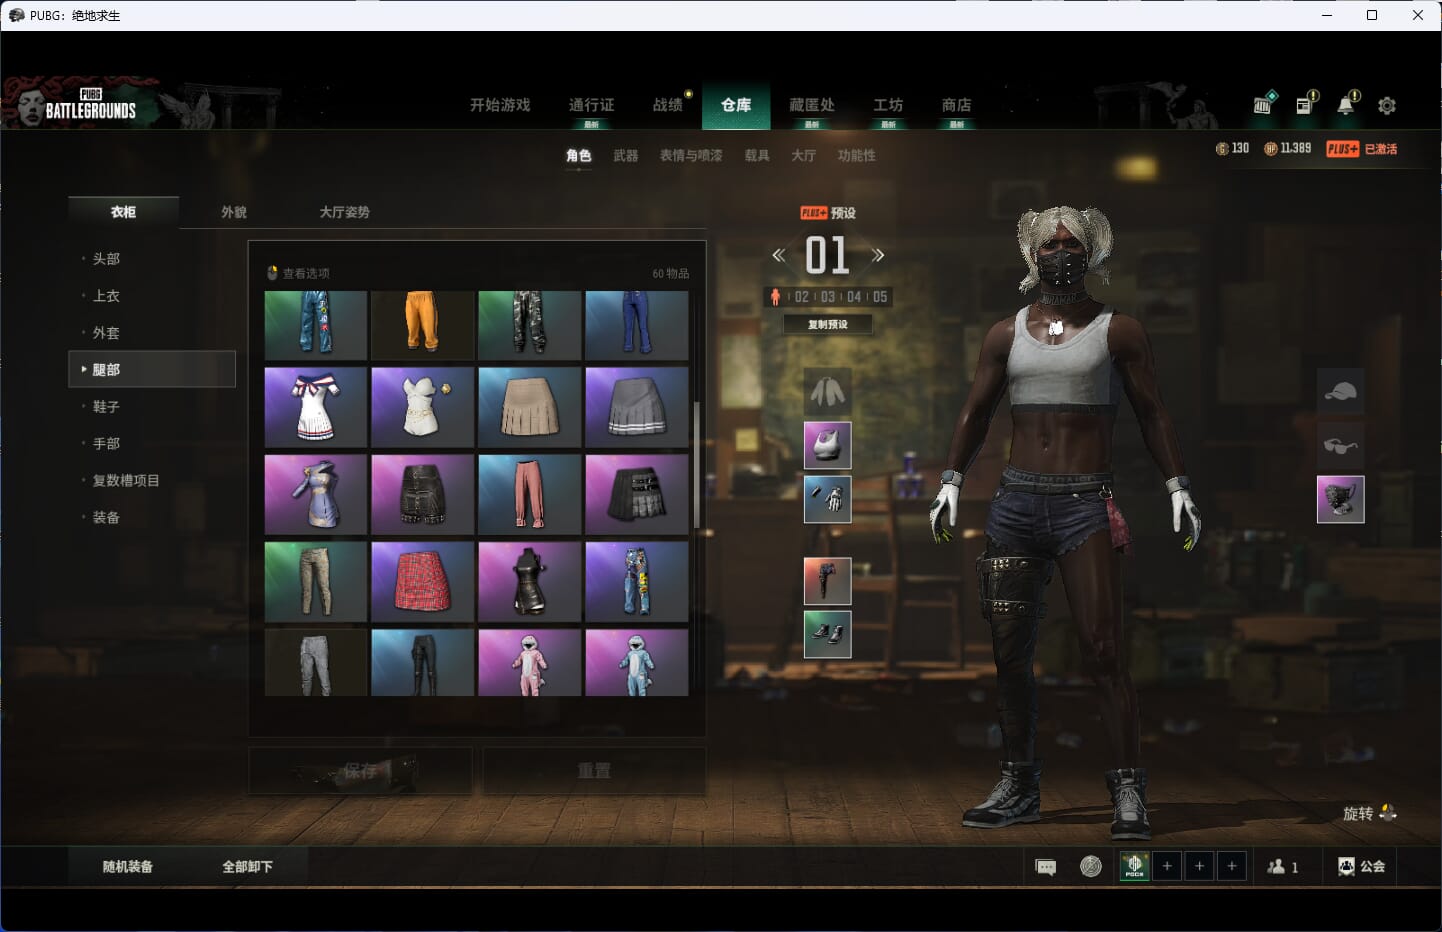Open the chat bubble icon
Viewport: 1442px width, 932px height.
coord(1046,867)
